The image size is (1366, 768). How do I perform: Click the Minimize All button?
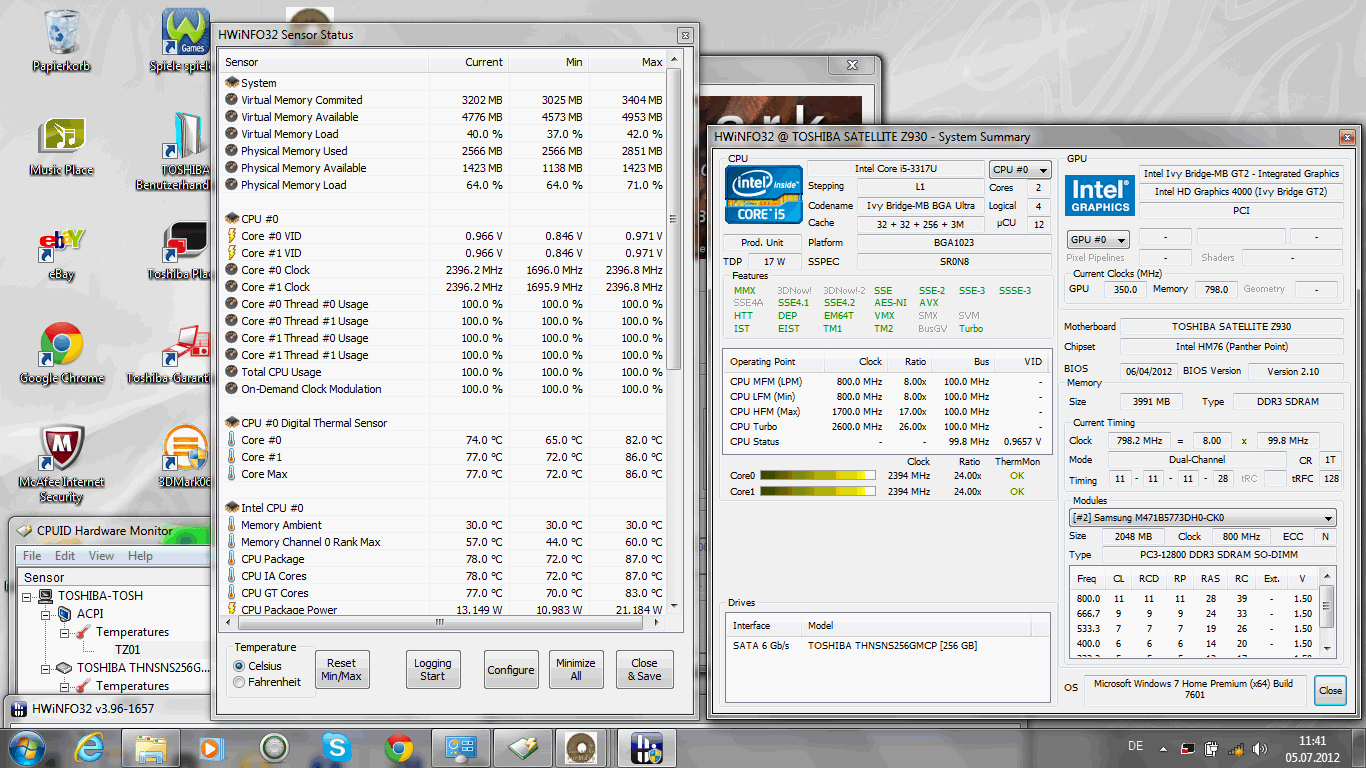tap(576, 669)
